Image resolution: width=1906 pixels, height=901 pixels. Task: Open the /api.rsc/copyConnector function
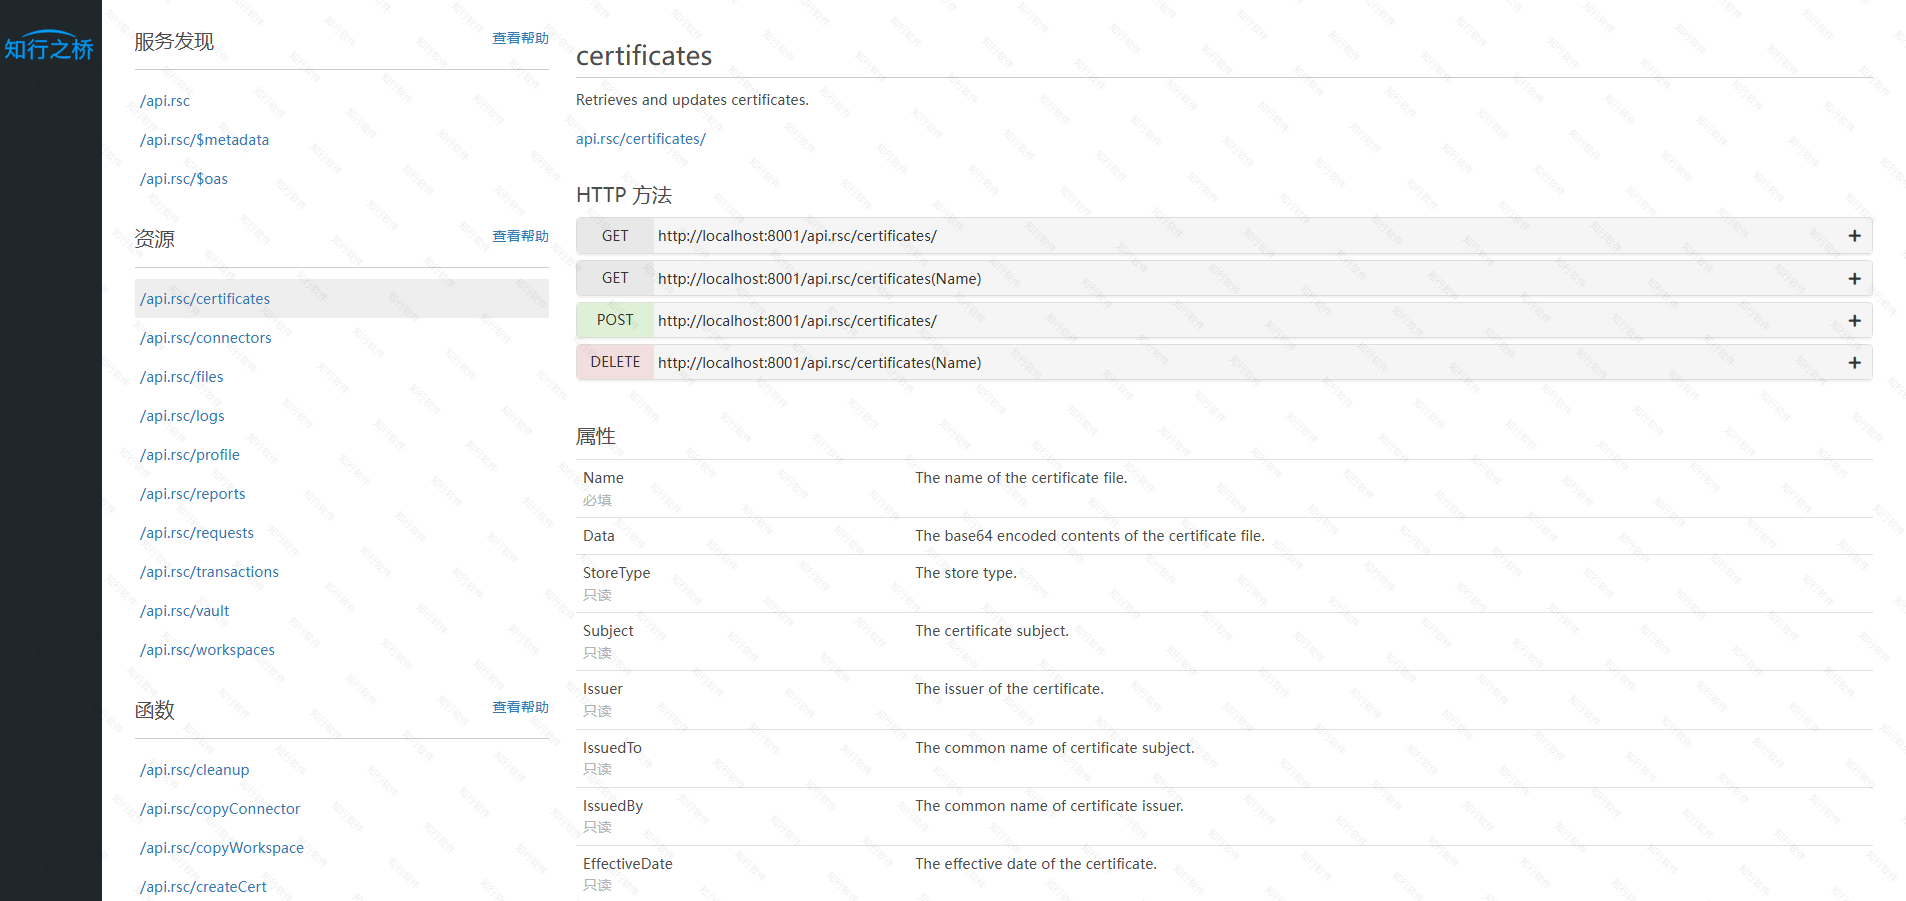coord(220,809)
